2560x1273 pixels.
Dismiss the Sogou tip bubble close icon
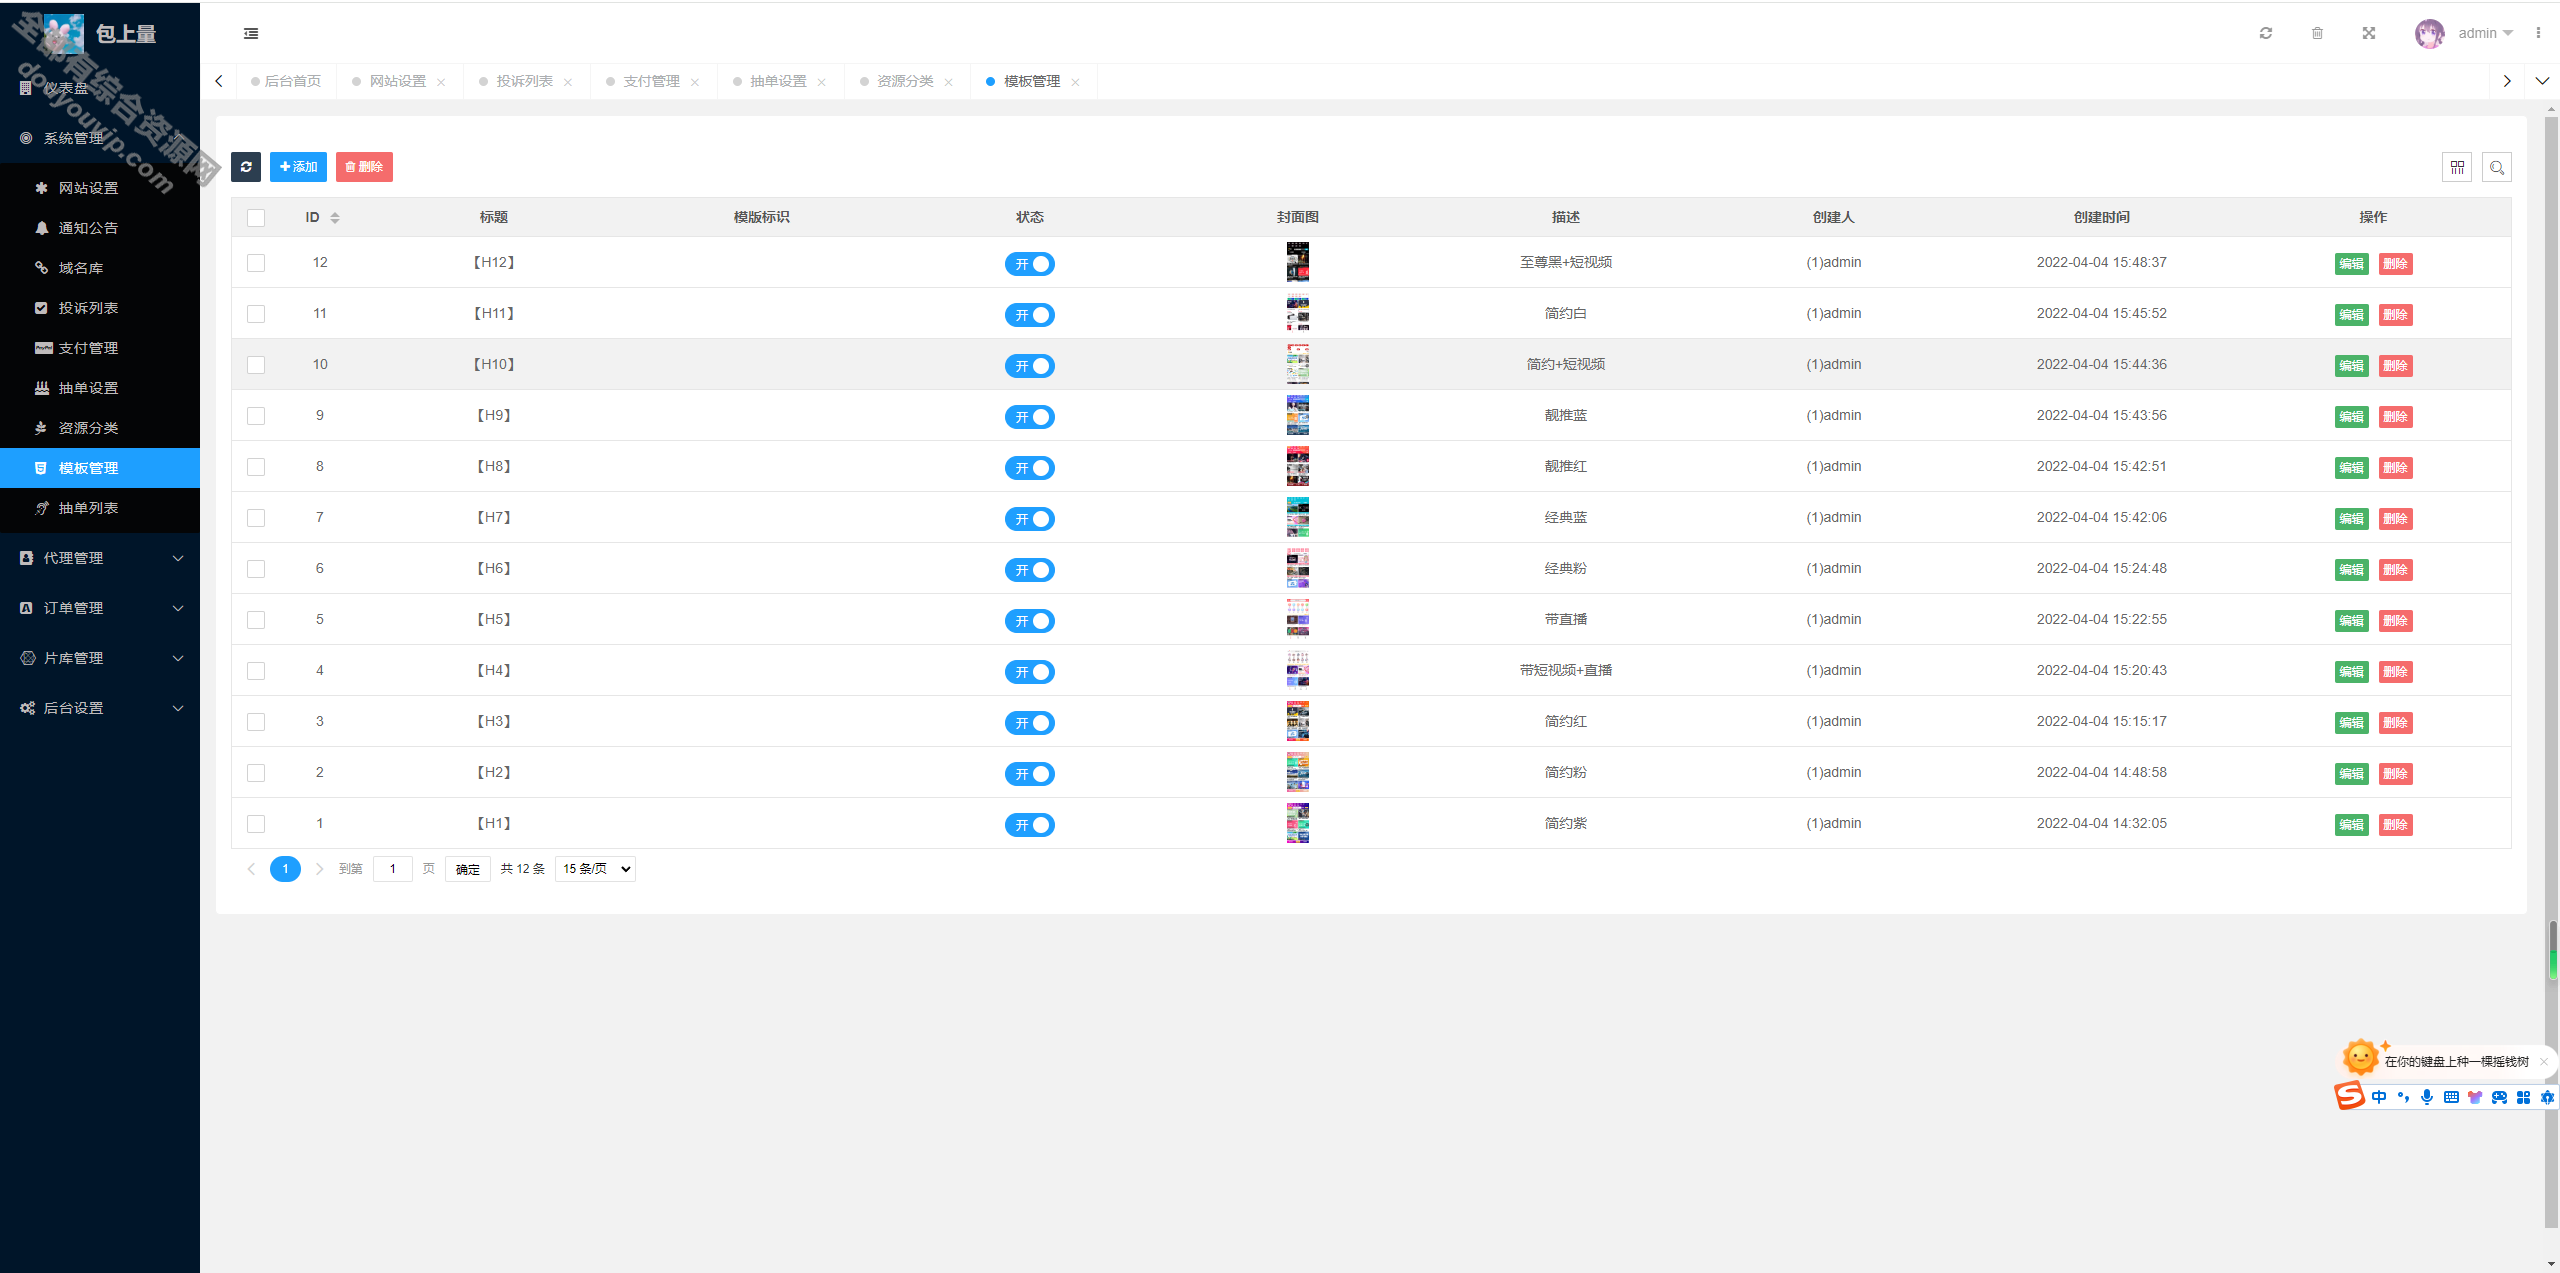[x=2544, y=1062]
